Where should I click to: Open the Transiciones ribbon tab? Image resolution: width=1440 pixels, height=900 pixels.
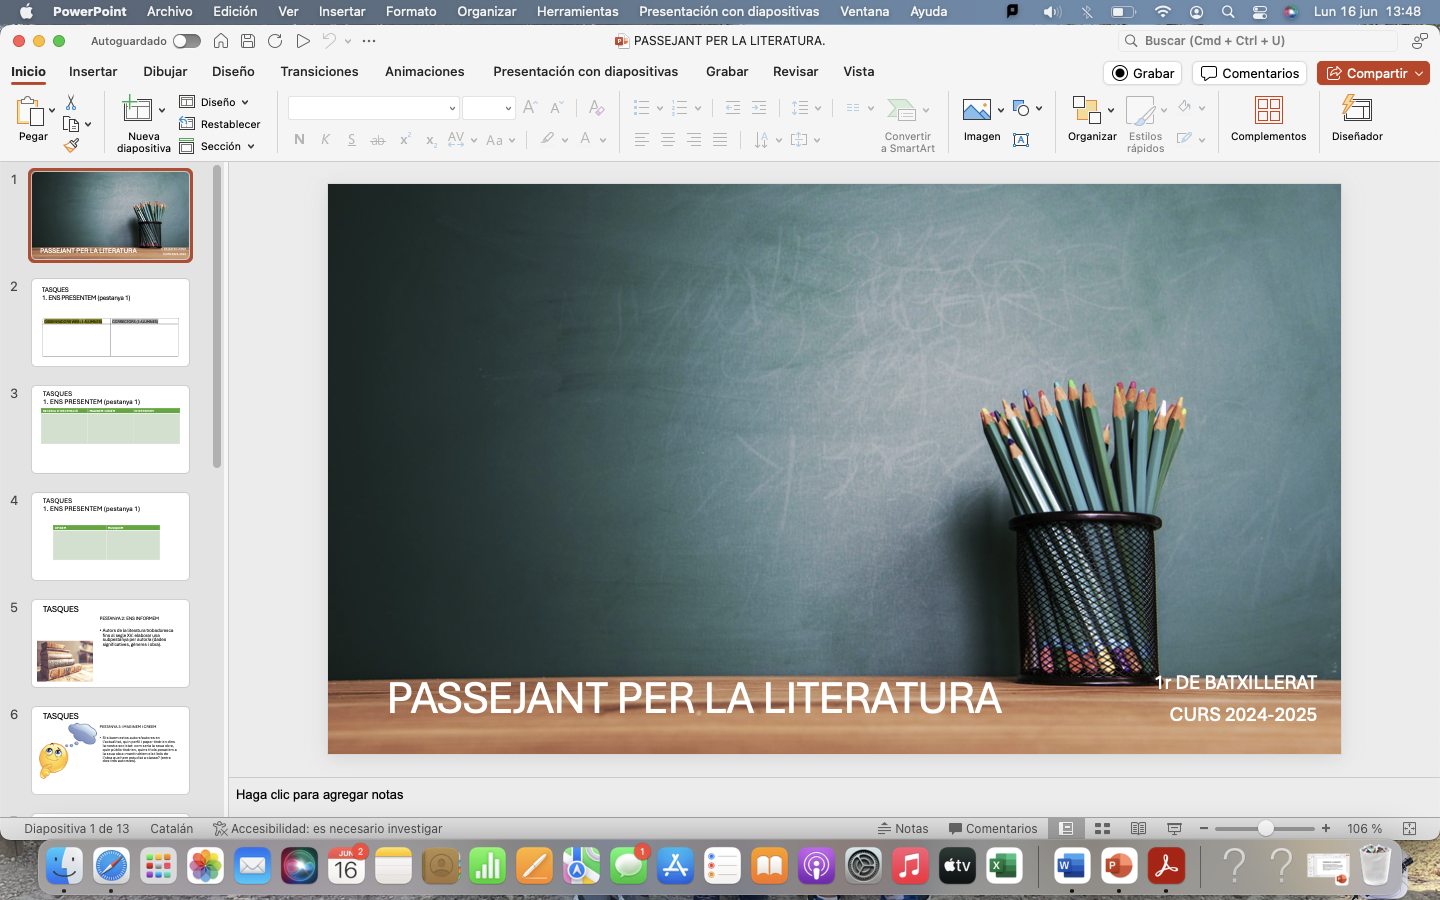tap(319, 72)
